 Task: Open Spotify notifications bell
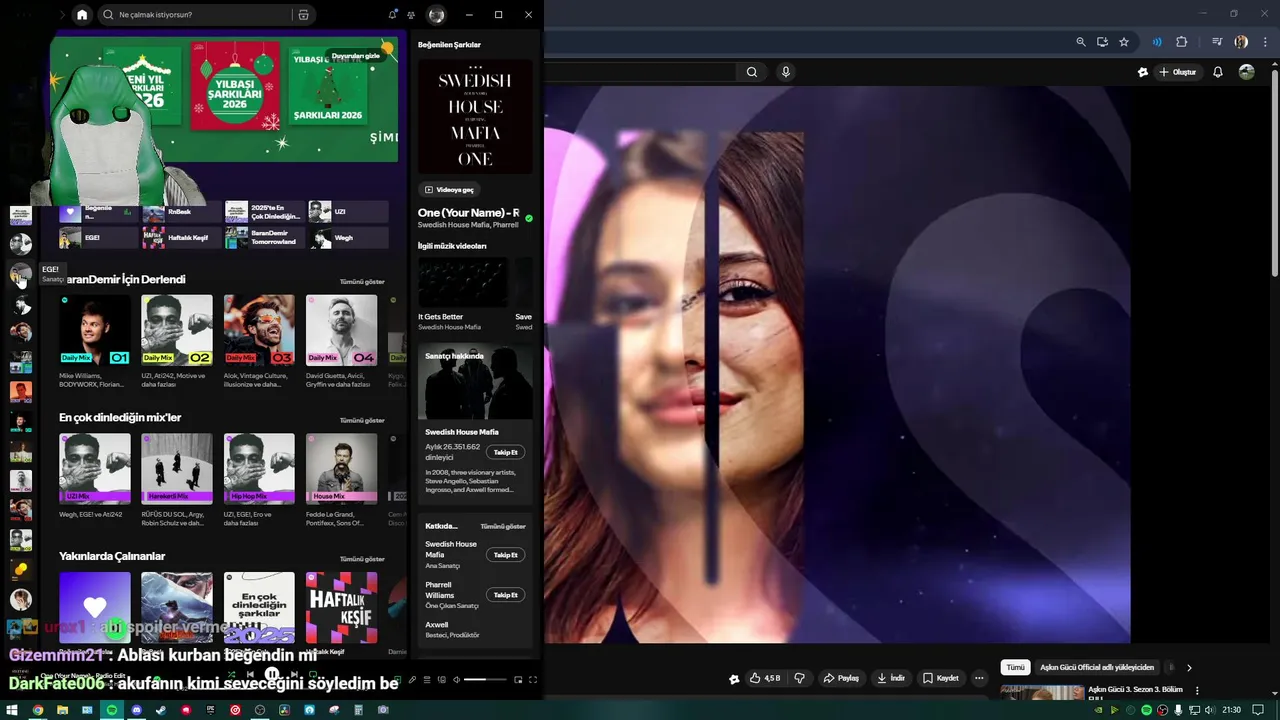click(392, 15)
